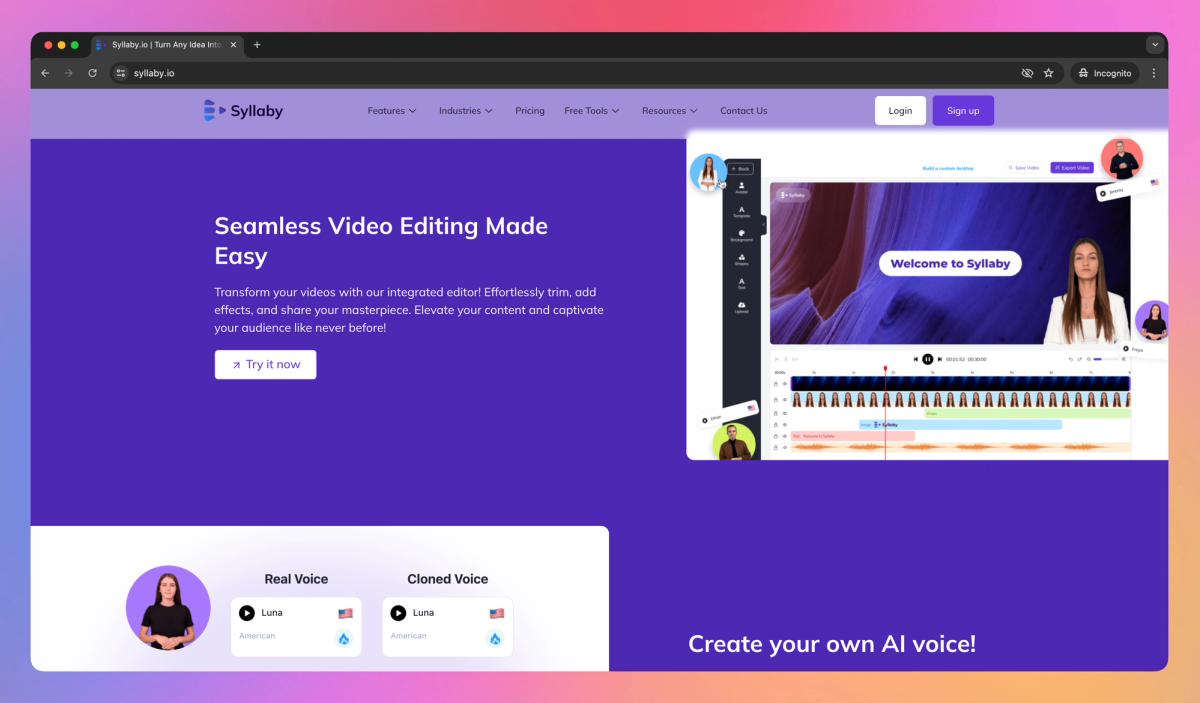The height and width of the screenshot is (703, 1200).
Task: Click Jeremy's avatar bubble on red background
Action: click(x=1122, y=158)
